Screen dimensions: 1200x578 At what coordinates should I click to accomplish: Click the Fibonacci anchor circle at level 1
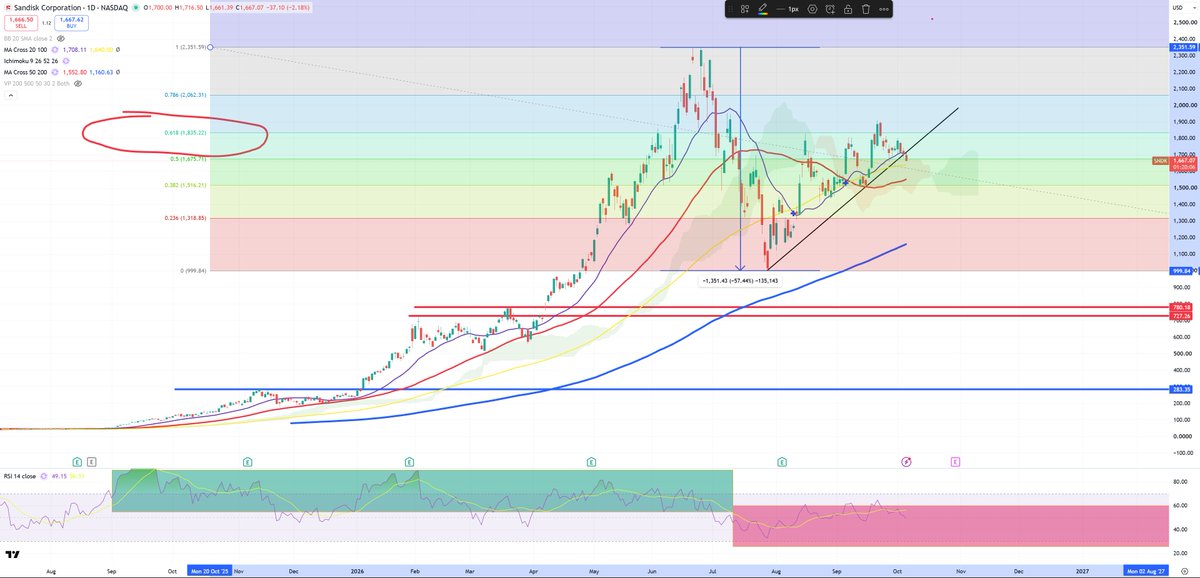point(210,47)
